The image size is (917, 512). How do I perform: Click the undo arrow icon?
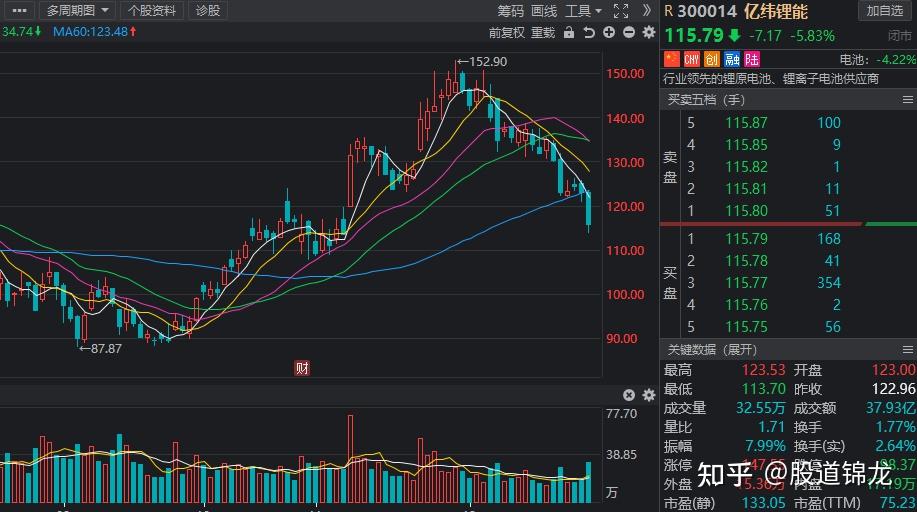(589, 33)
